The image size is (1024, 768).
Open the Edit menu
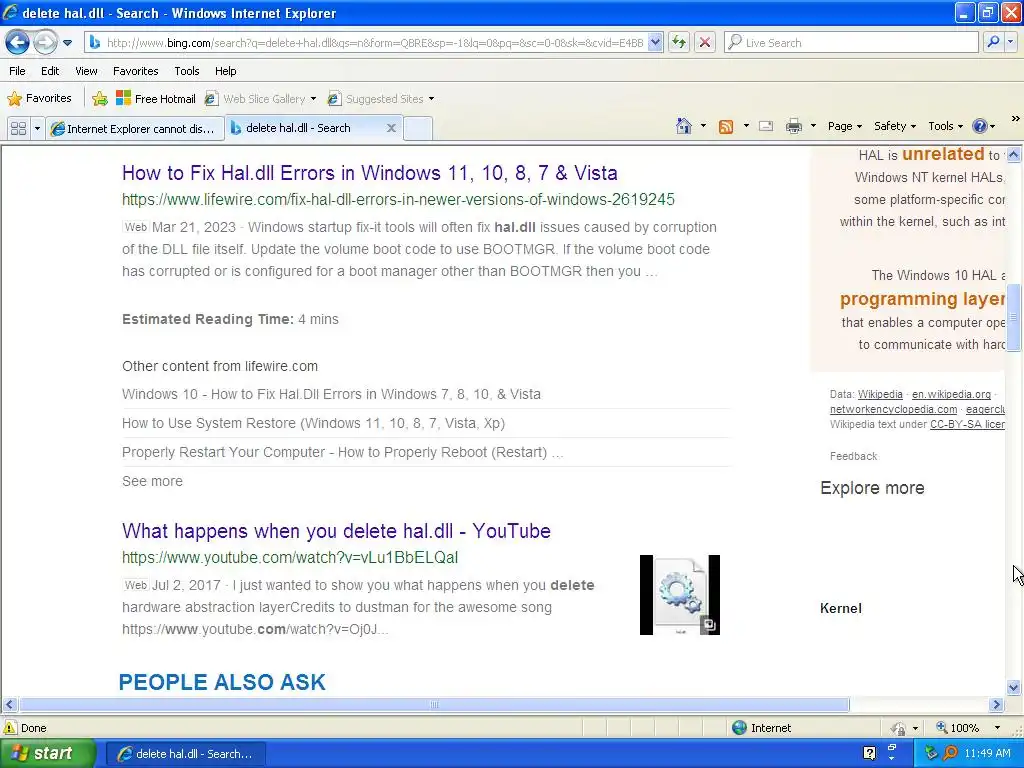coord(50,71)
